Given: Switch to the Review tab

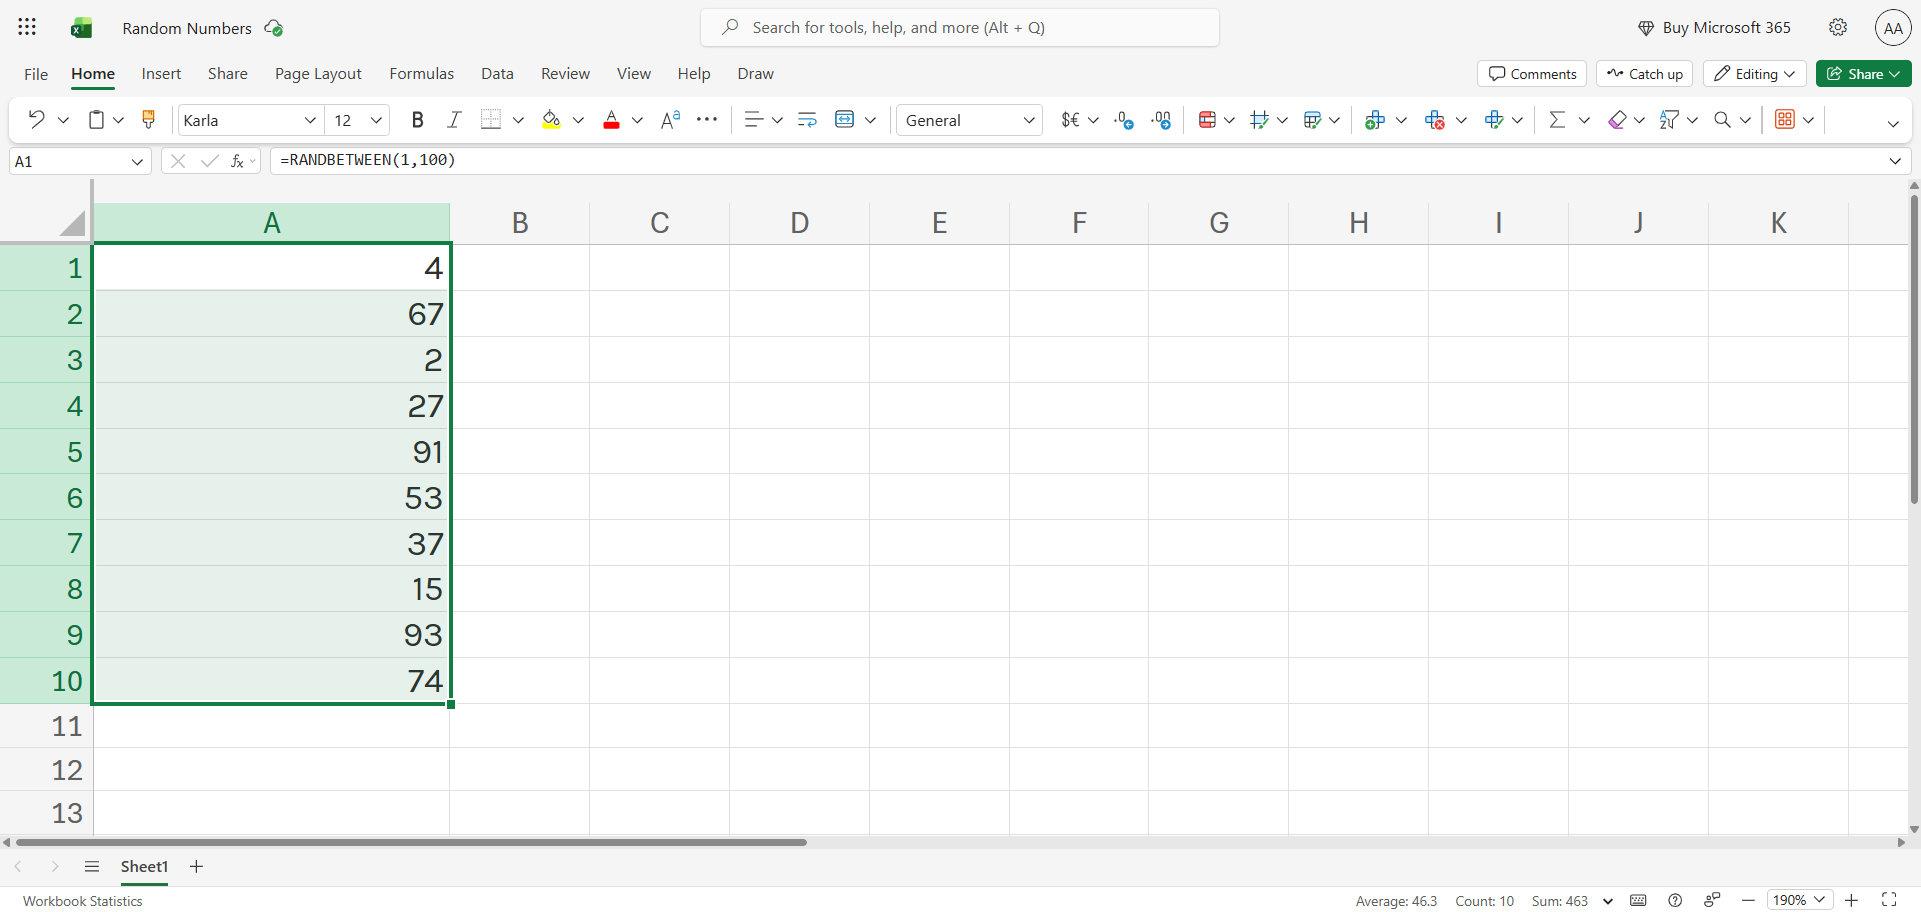Looking at the screenshot, I should (x=565, y=74).
